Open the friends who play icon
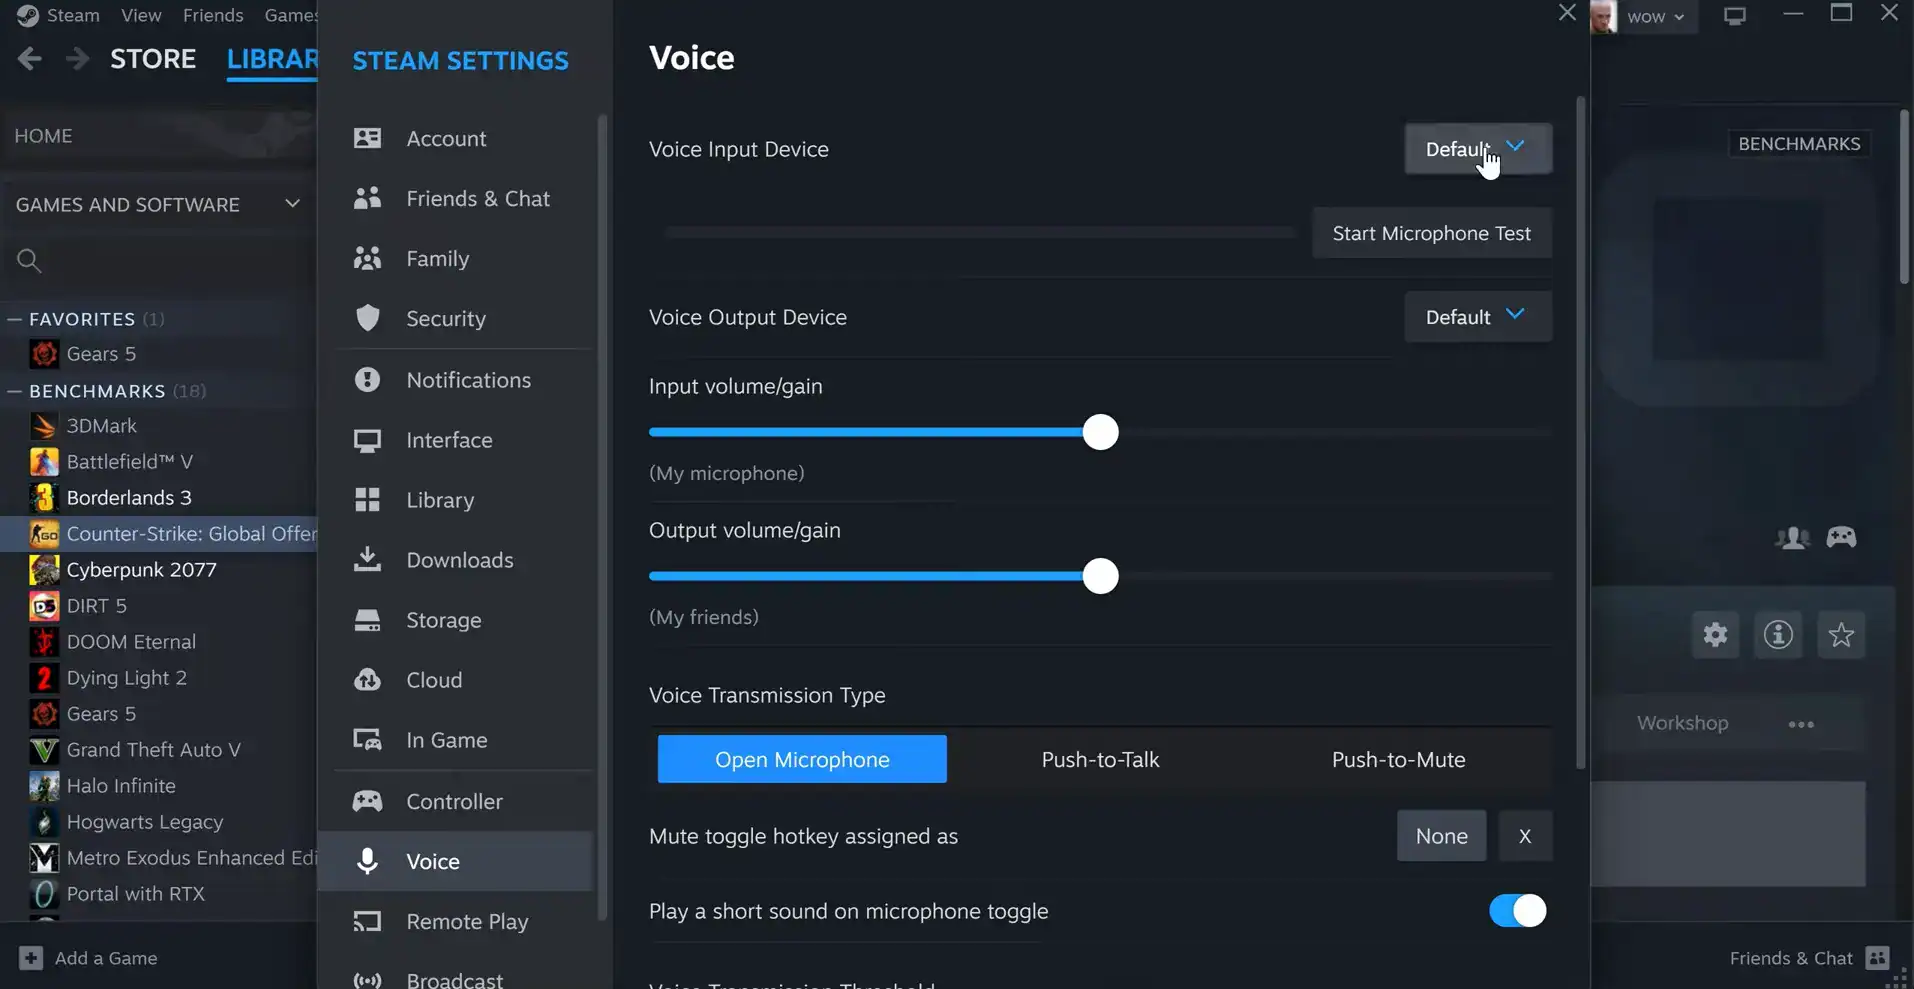Viewport: 1914px width, 989px height. pos(1792,538)
